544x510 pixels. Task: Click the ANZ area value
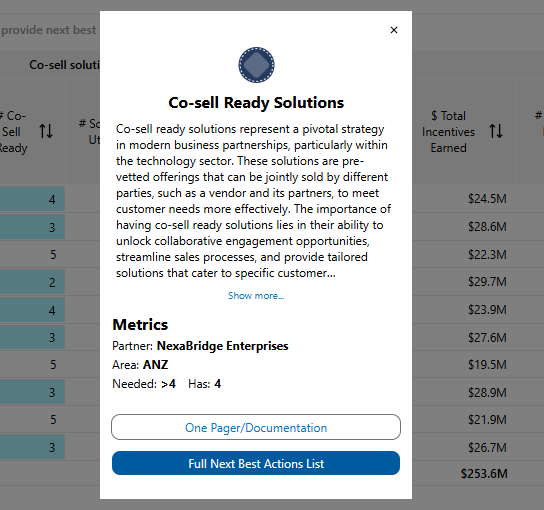[155, 365]
